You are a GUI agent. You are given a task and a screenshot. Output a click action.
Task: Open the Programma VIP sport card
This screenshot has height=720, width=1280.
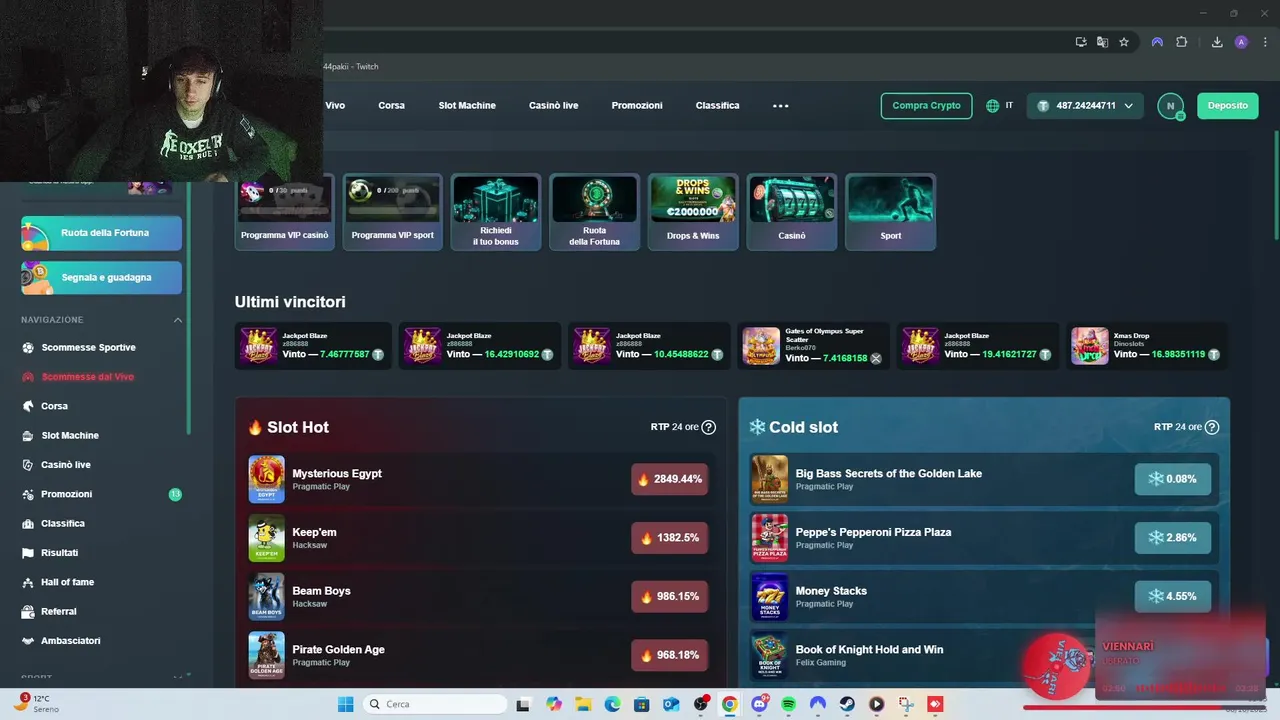coord(393,212)
